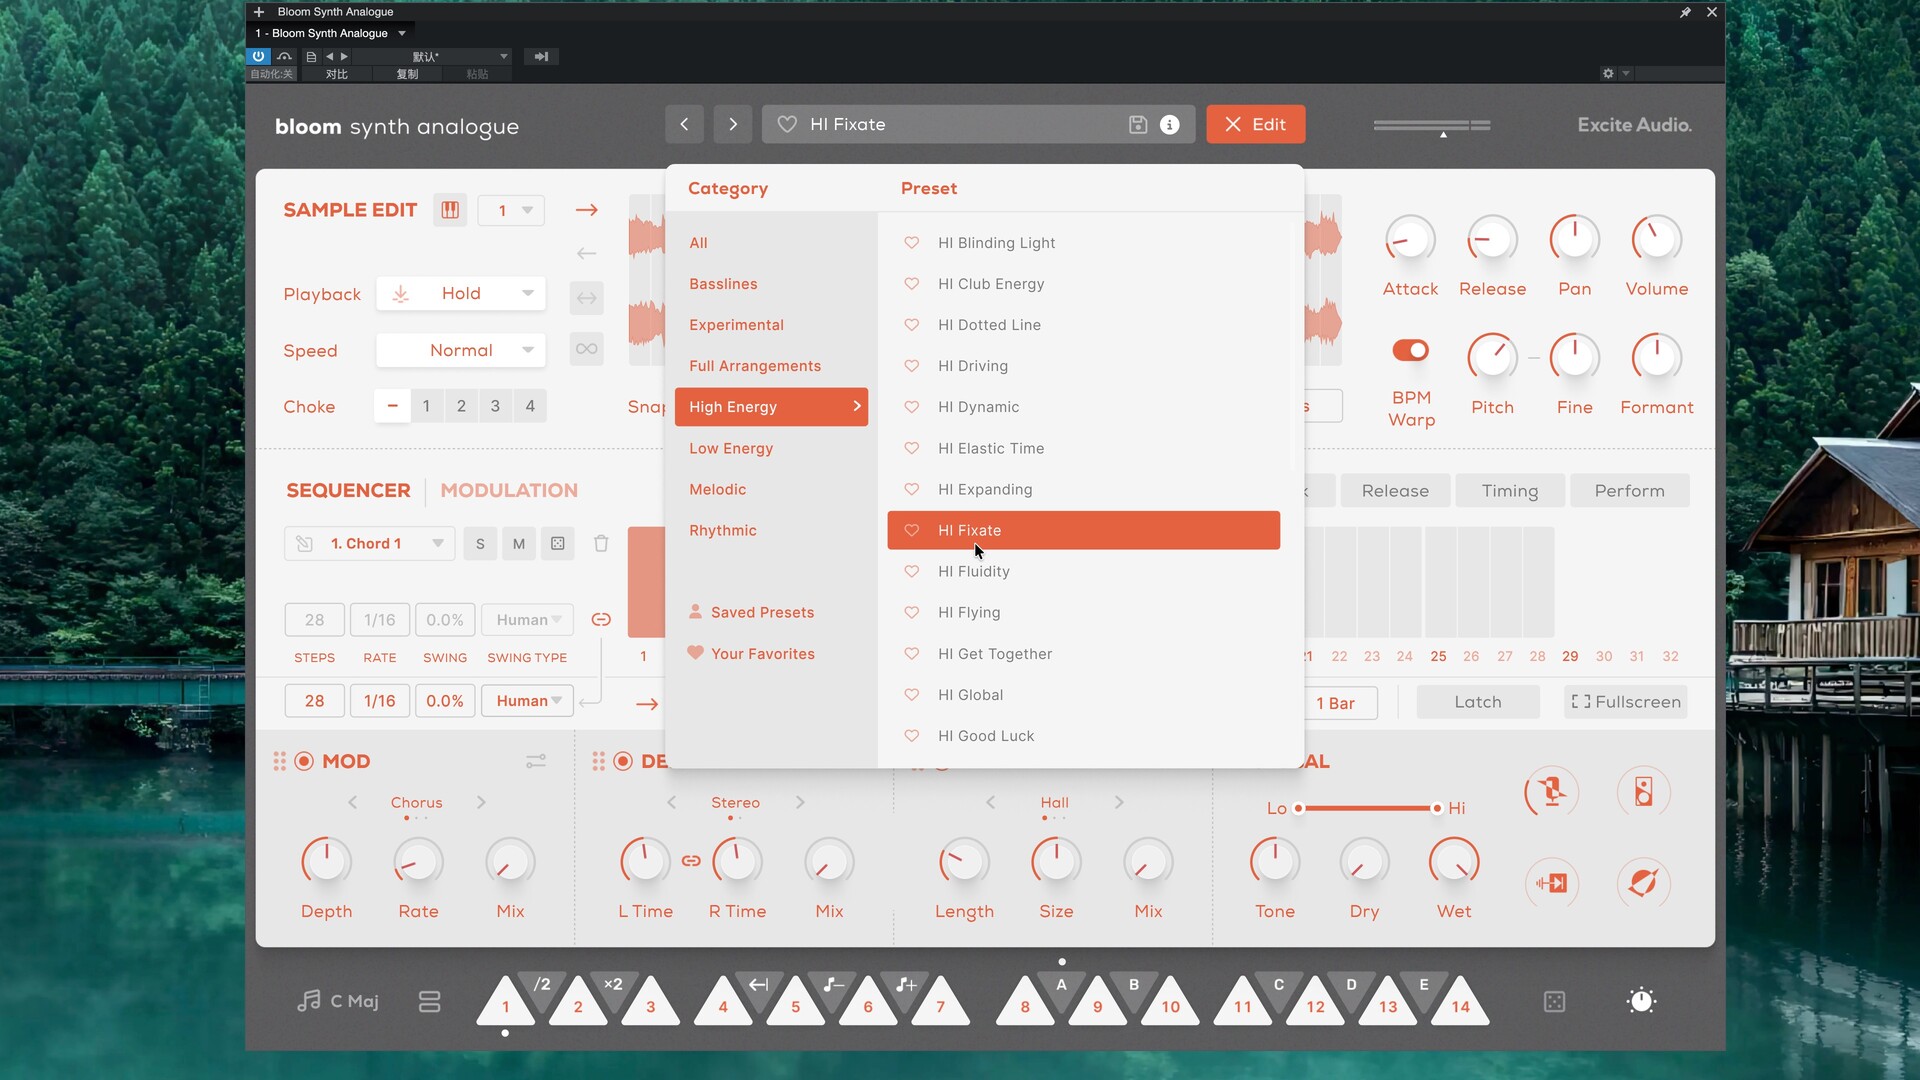Switch to the next Chorus effect type
Screen dimensions: 1920x1080
481,802
